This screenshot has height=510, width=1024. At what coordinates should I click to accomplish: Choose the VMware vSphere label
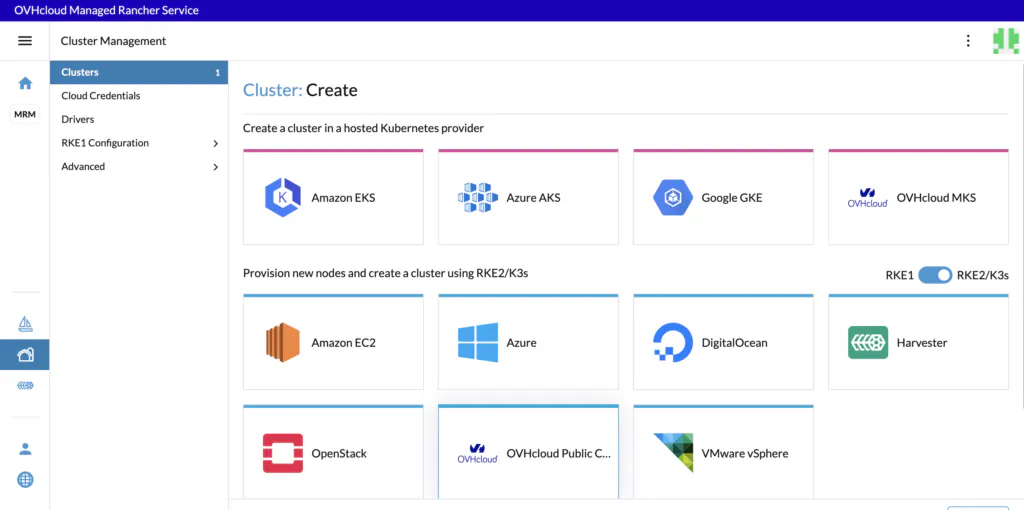(744, 453)
